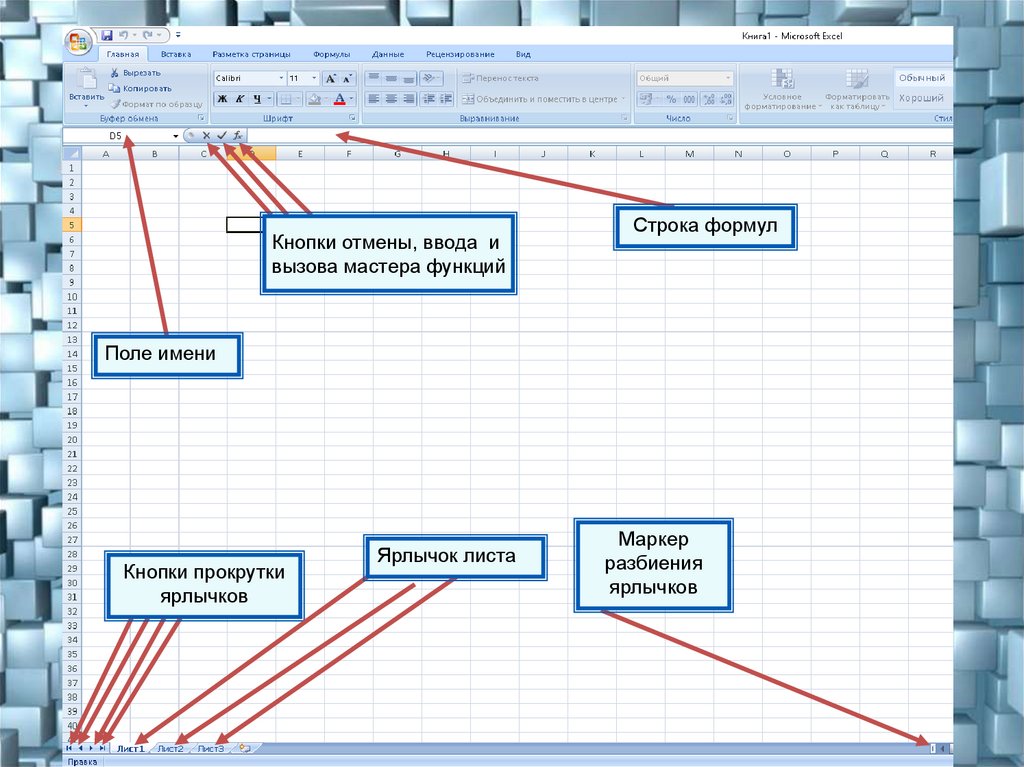The height and width of the screenshot is (767, 1024).
Task: Click the Вставить paste clipboard icon
Action: 87,80
